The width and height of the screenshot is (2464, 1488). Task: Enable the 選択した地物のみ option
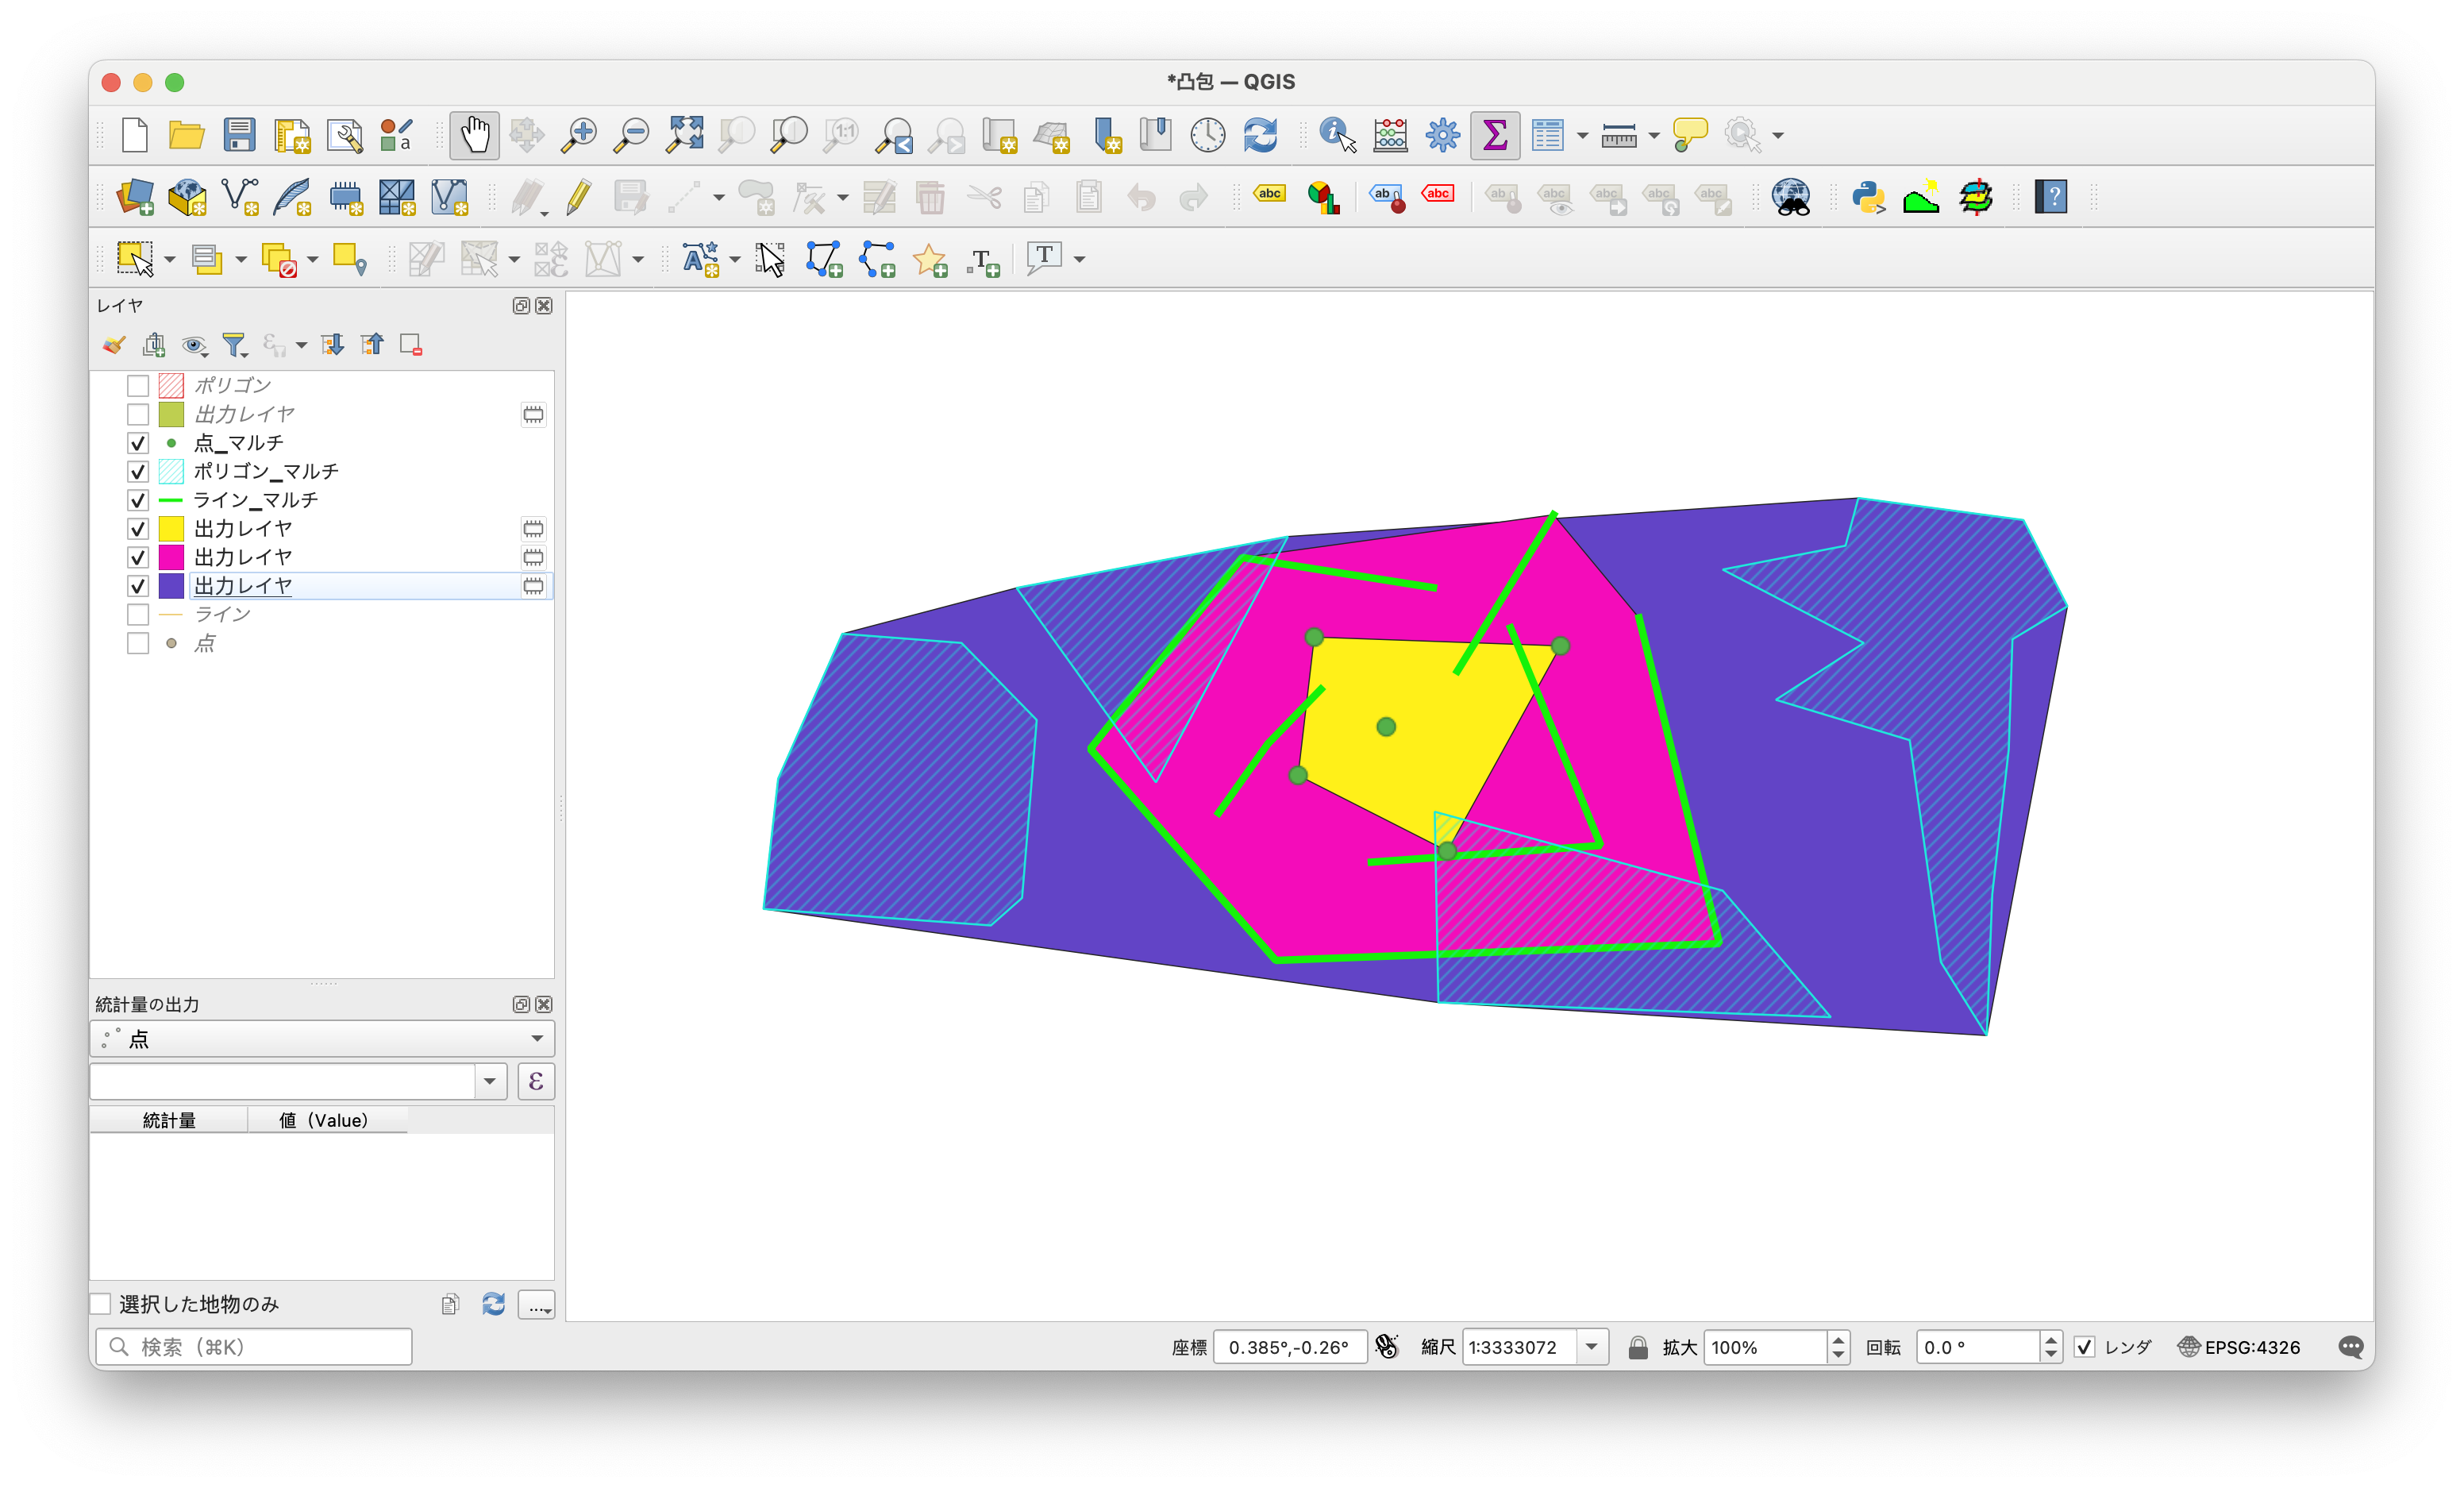101,1304
